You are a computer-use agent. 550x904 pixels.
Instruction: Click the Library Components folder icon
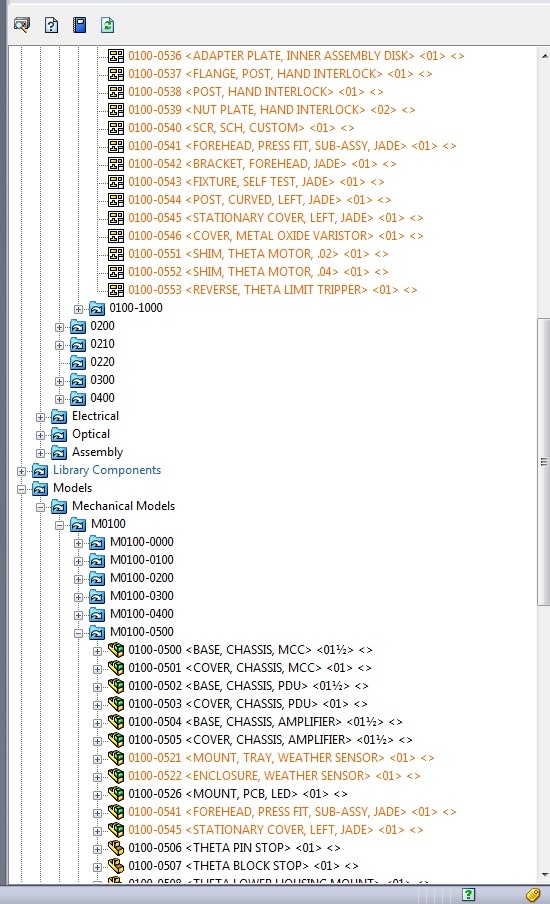(x=40, y=471)
